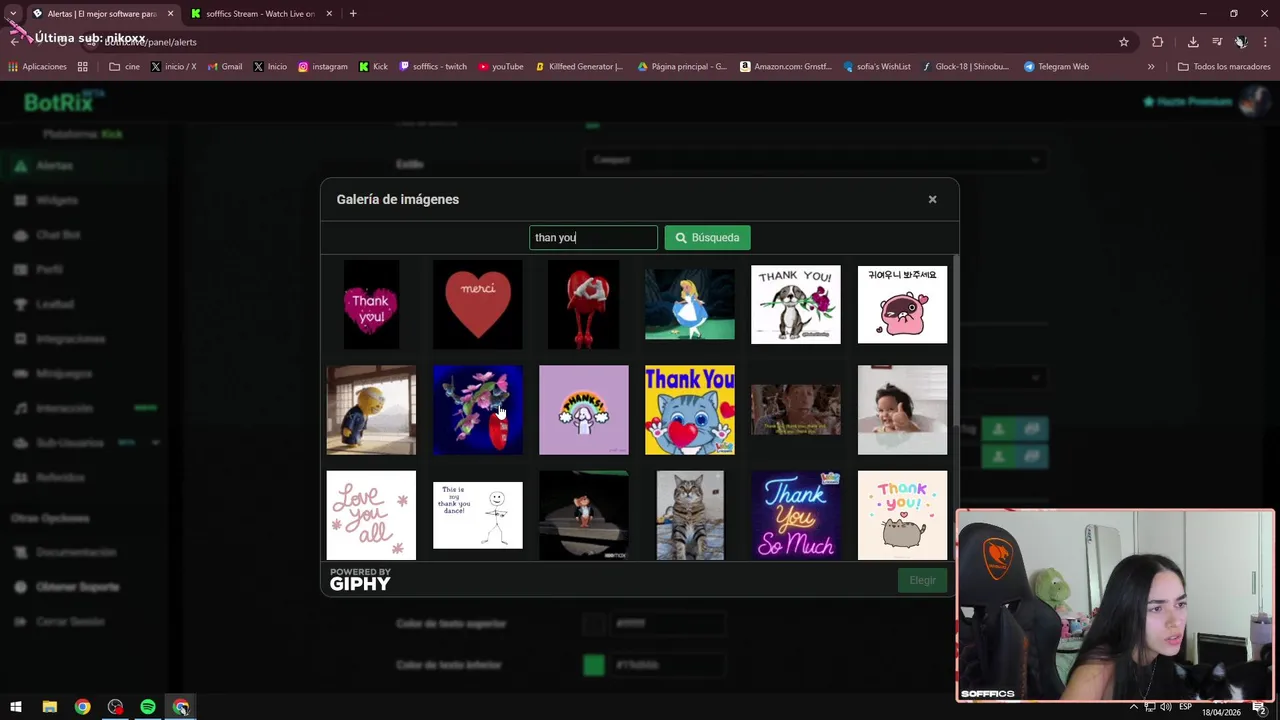Click the BotRix logo
Viewport: 1280px width, 720px height.
64,102
